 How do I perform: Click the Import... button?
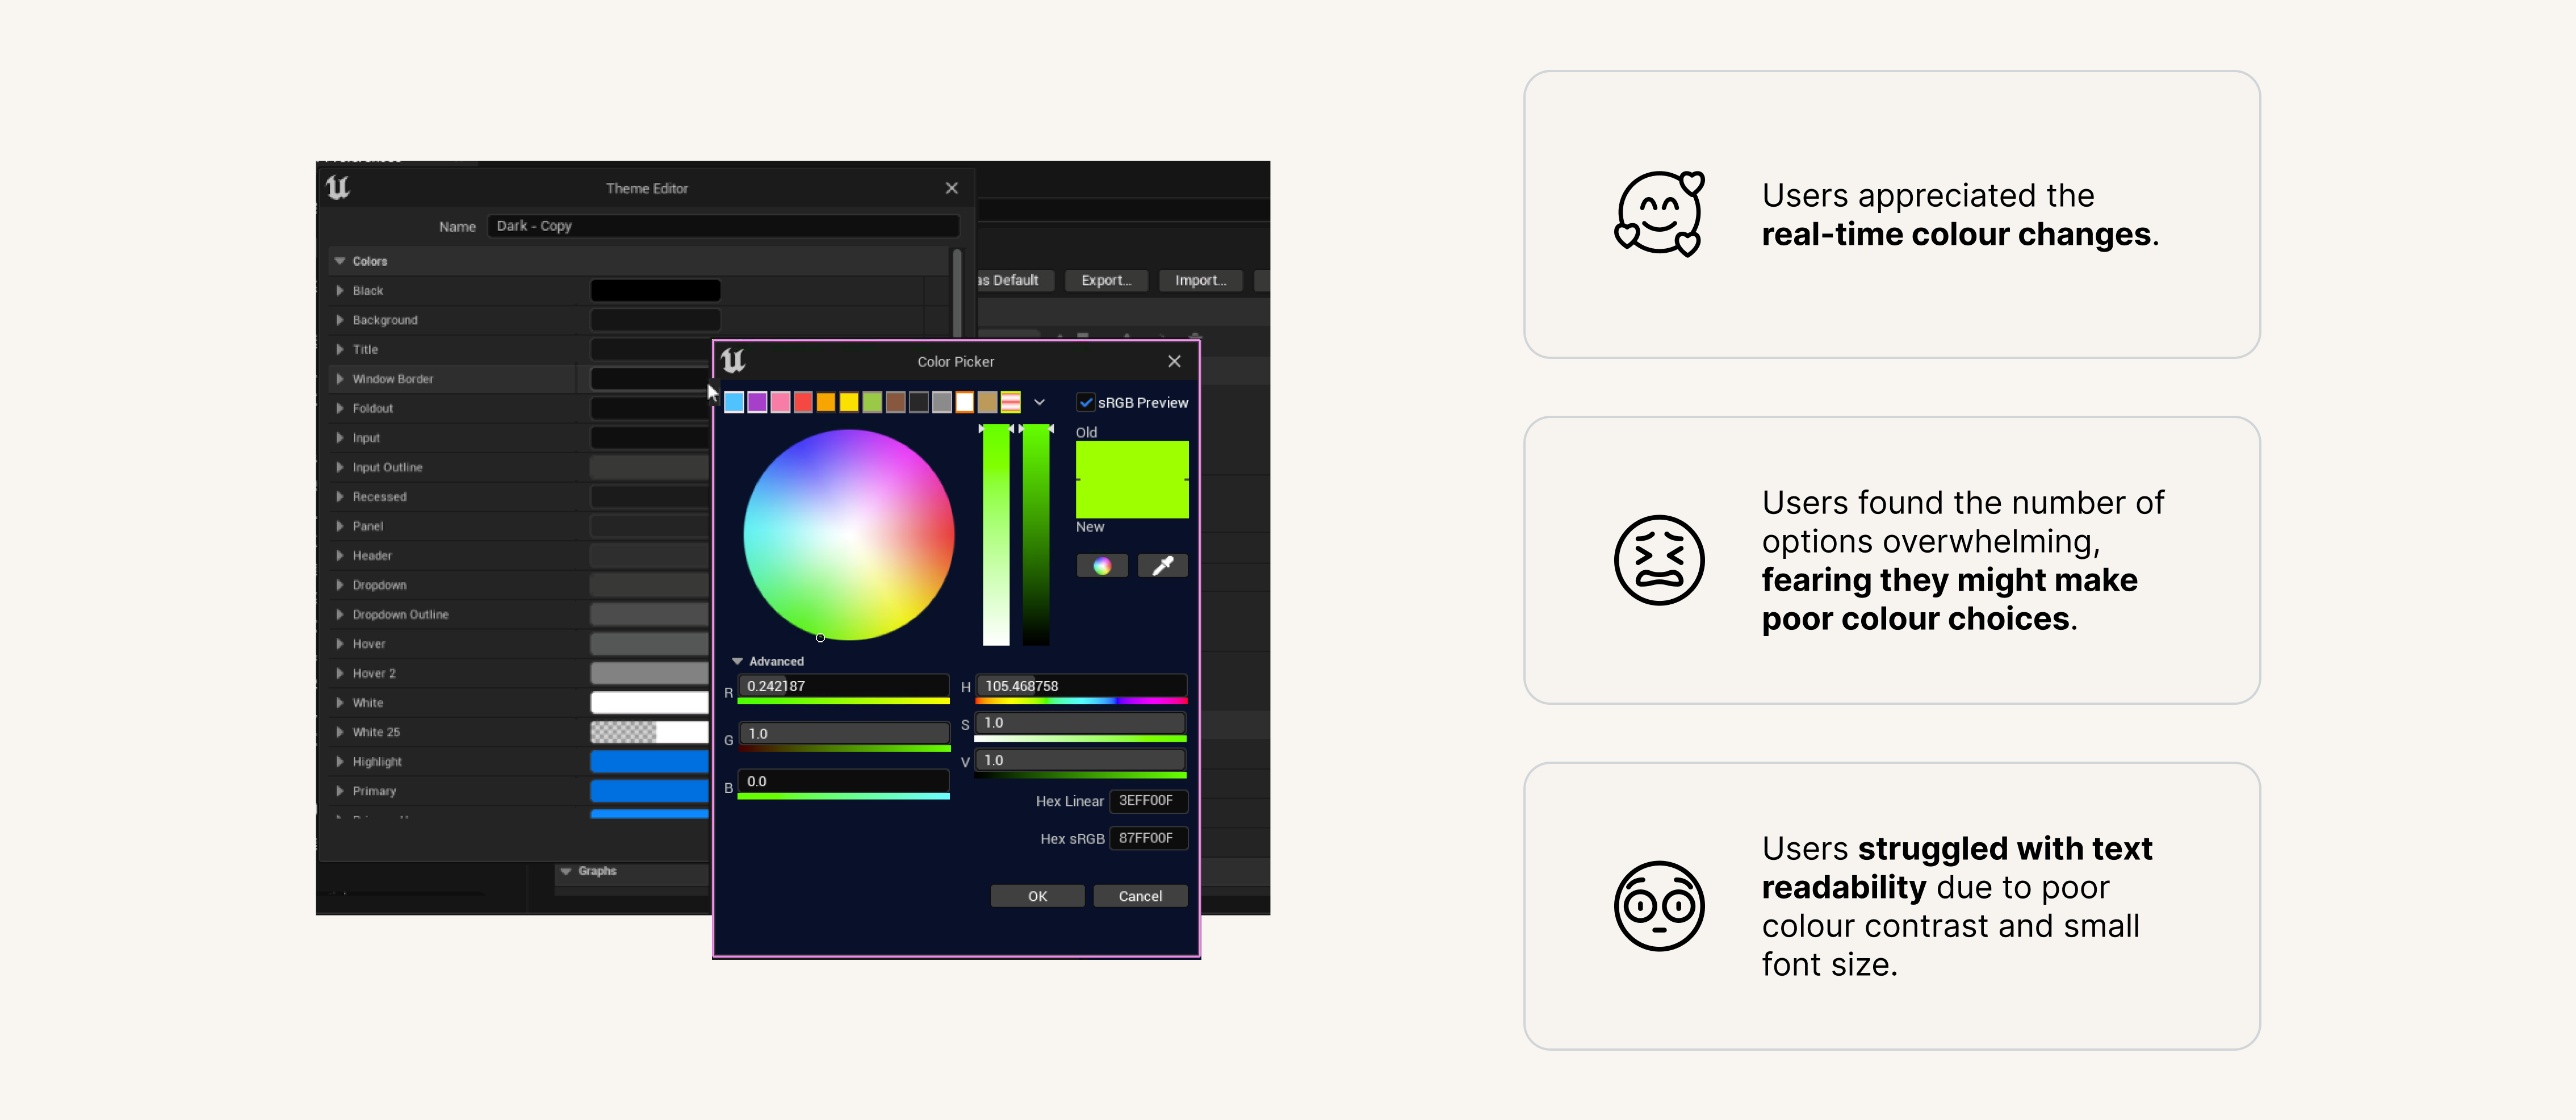tap(1199, 280)
